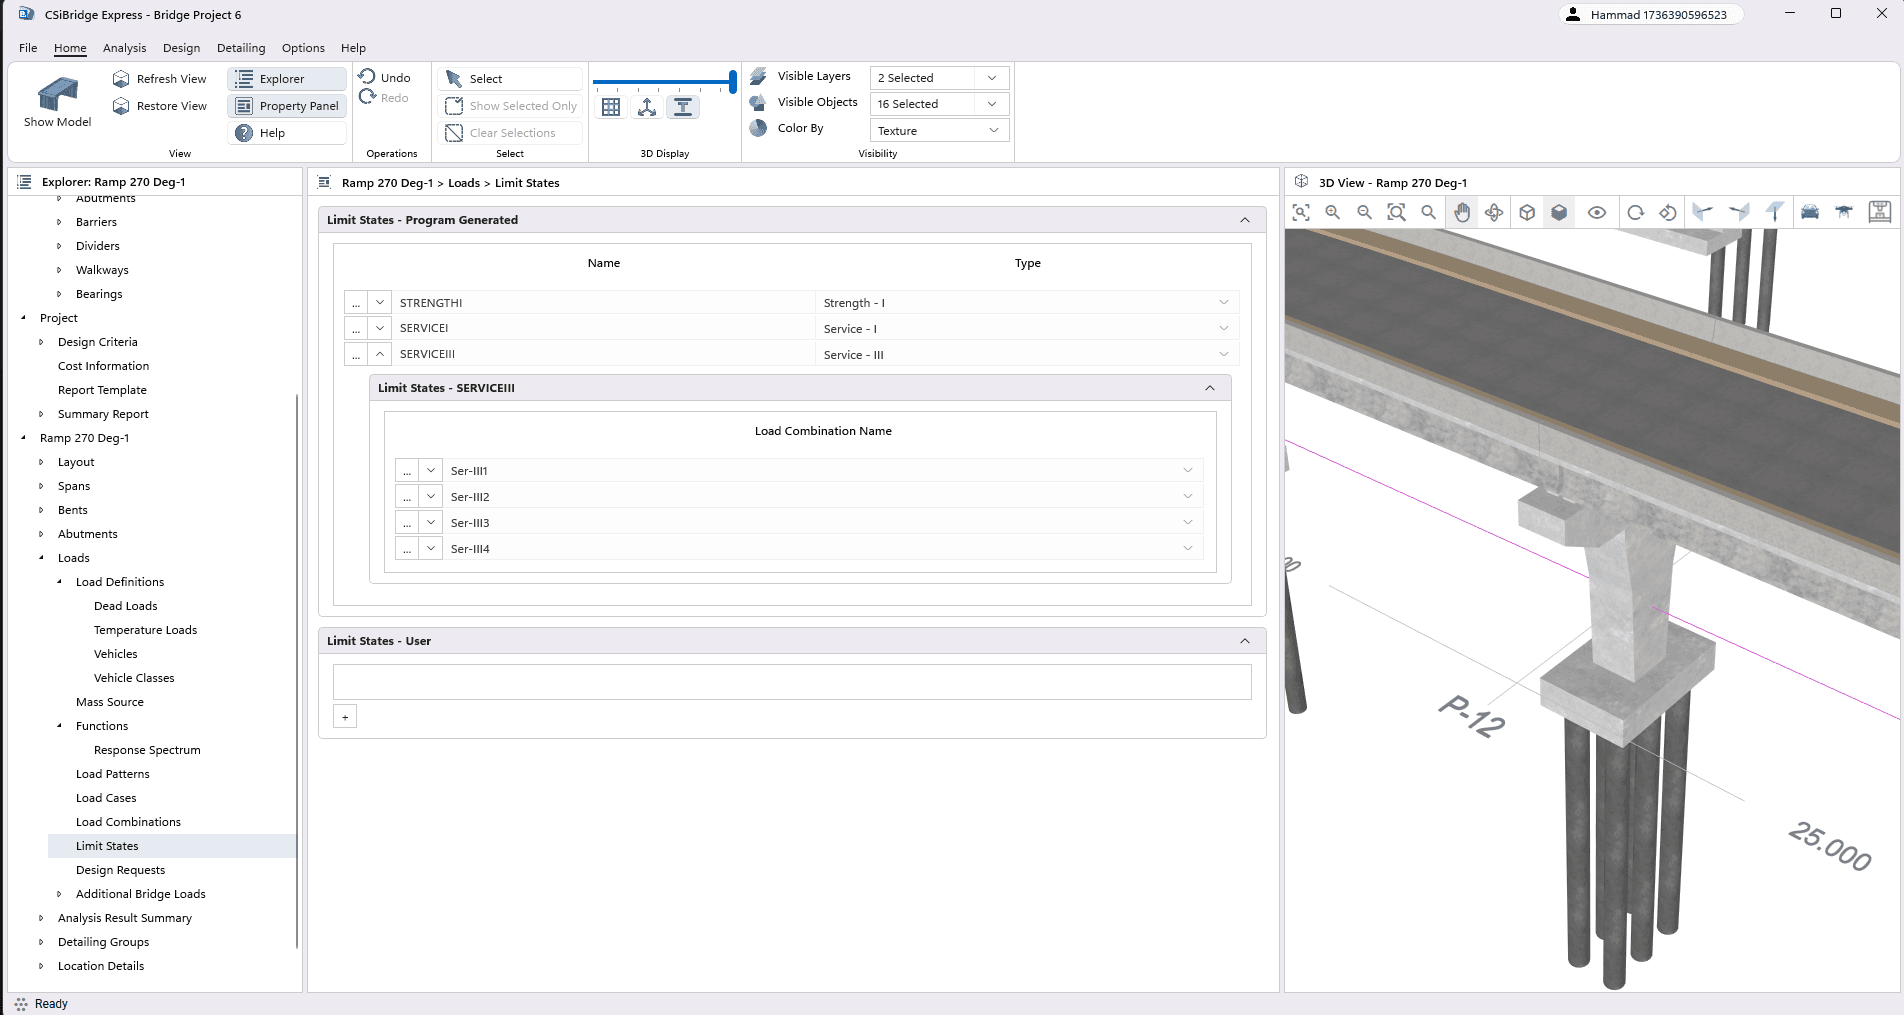This screenshot has width=1904, height=1015.
Task: Toggle the grid display button in 3D Display
Action: 611,108
